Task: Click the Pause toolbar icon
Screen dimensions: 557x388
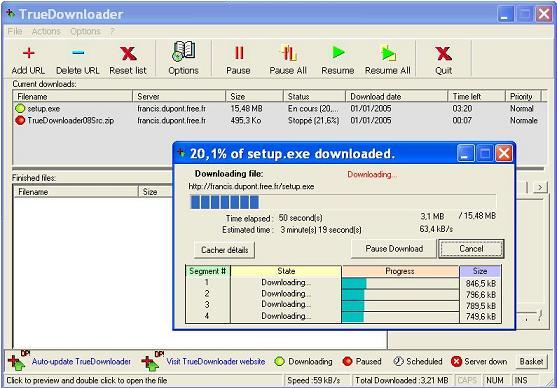Action: [239, 53]
